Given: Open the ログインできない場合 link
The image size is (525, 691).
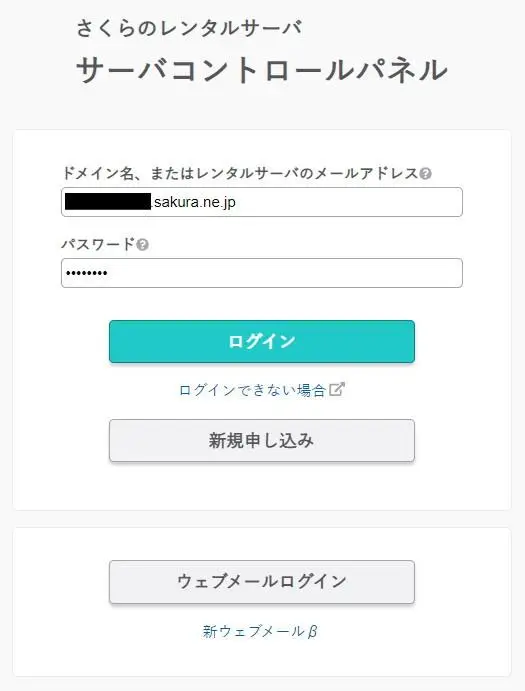Looking at the screenshot, I should pos(253,390).
